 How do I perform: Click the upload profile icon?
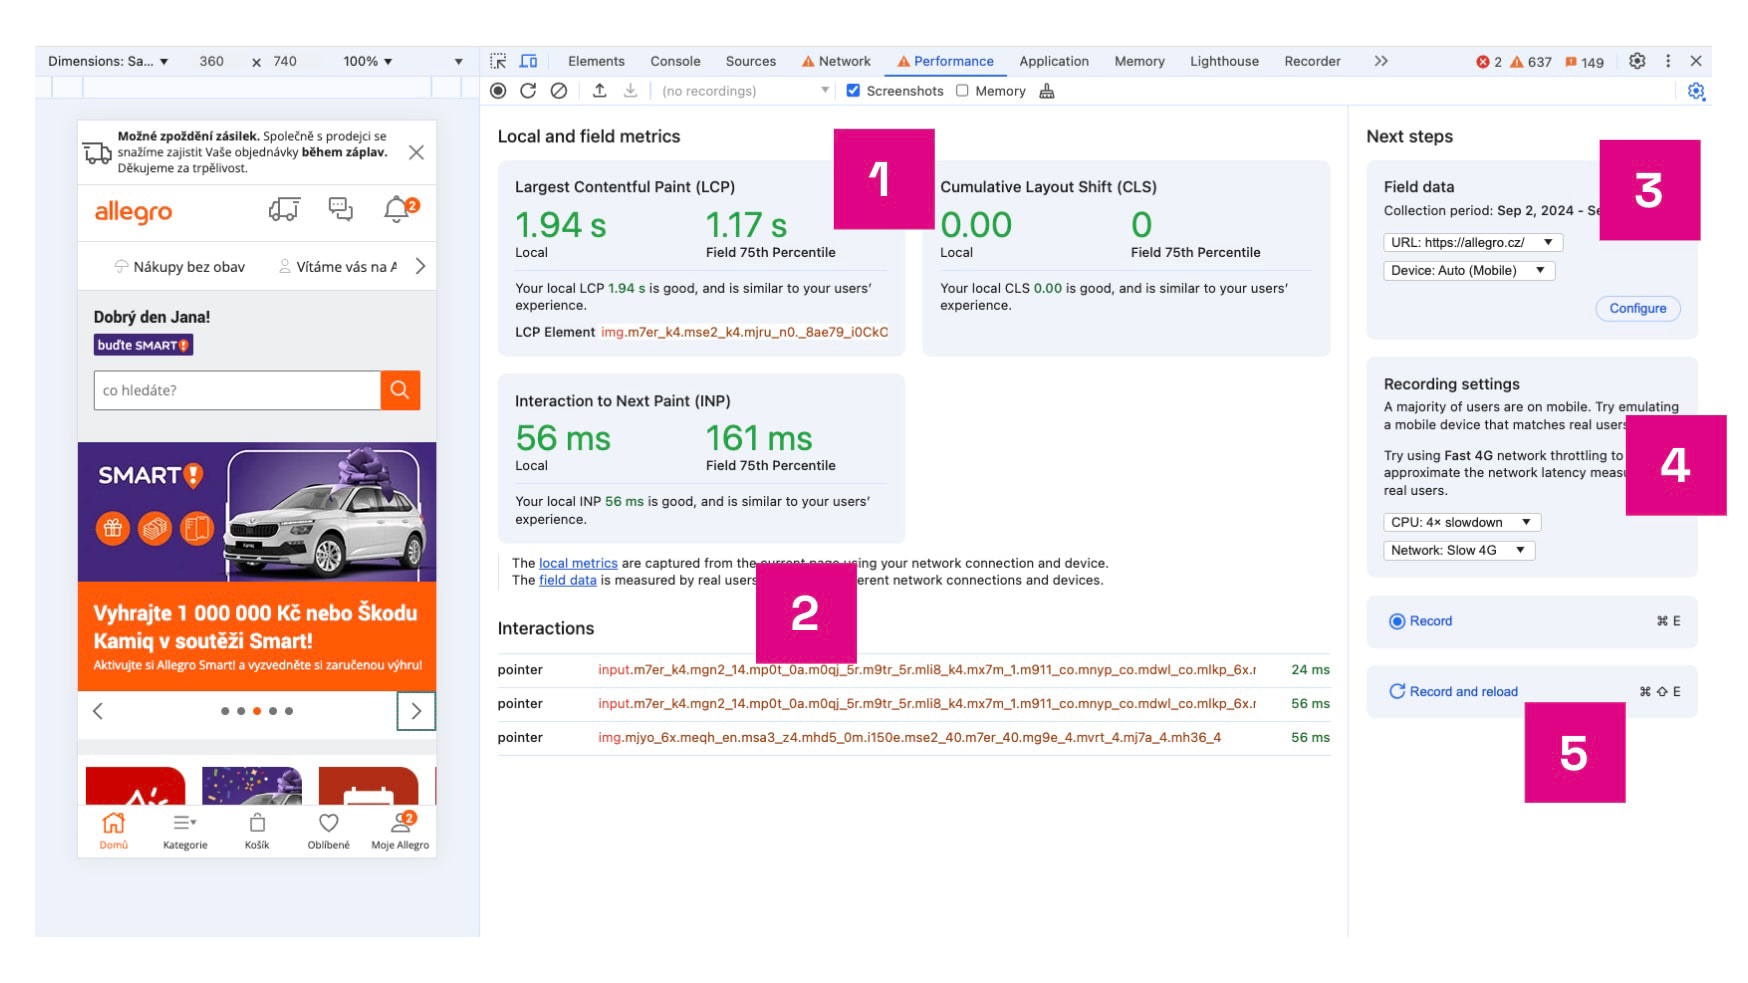pyautogui.click(x=599, y=91)
